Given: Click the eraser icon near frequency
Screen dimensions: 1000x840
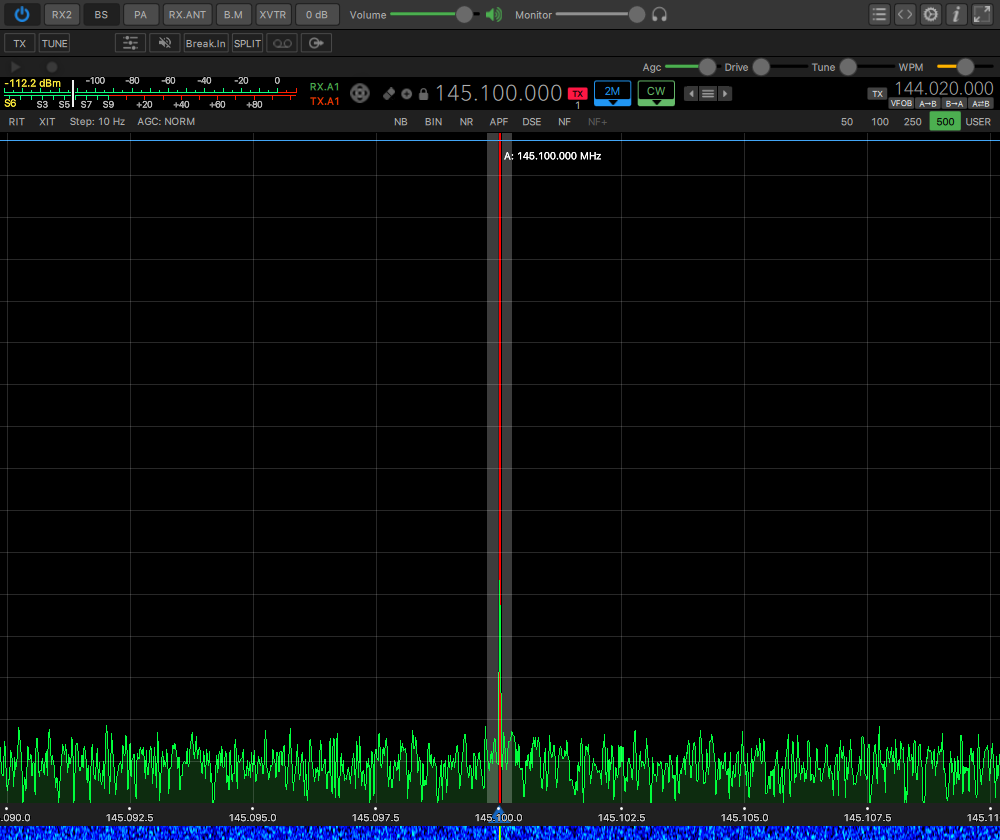Looking at the screenshot, I should click(x=388, y=94).
